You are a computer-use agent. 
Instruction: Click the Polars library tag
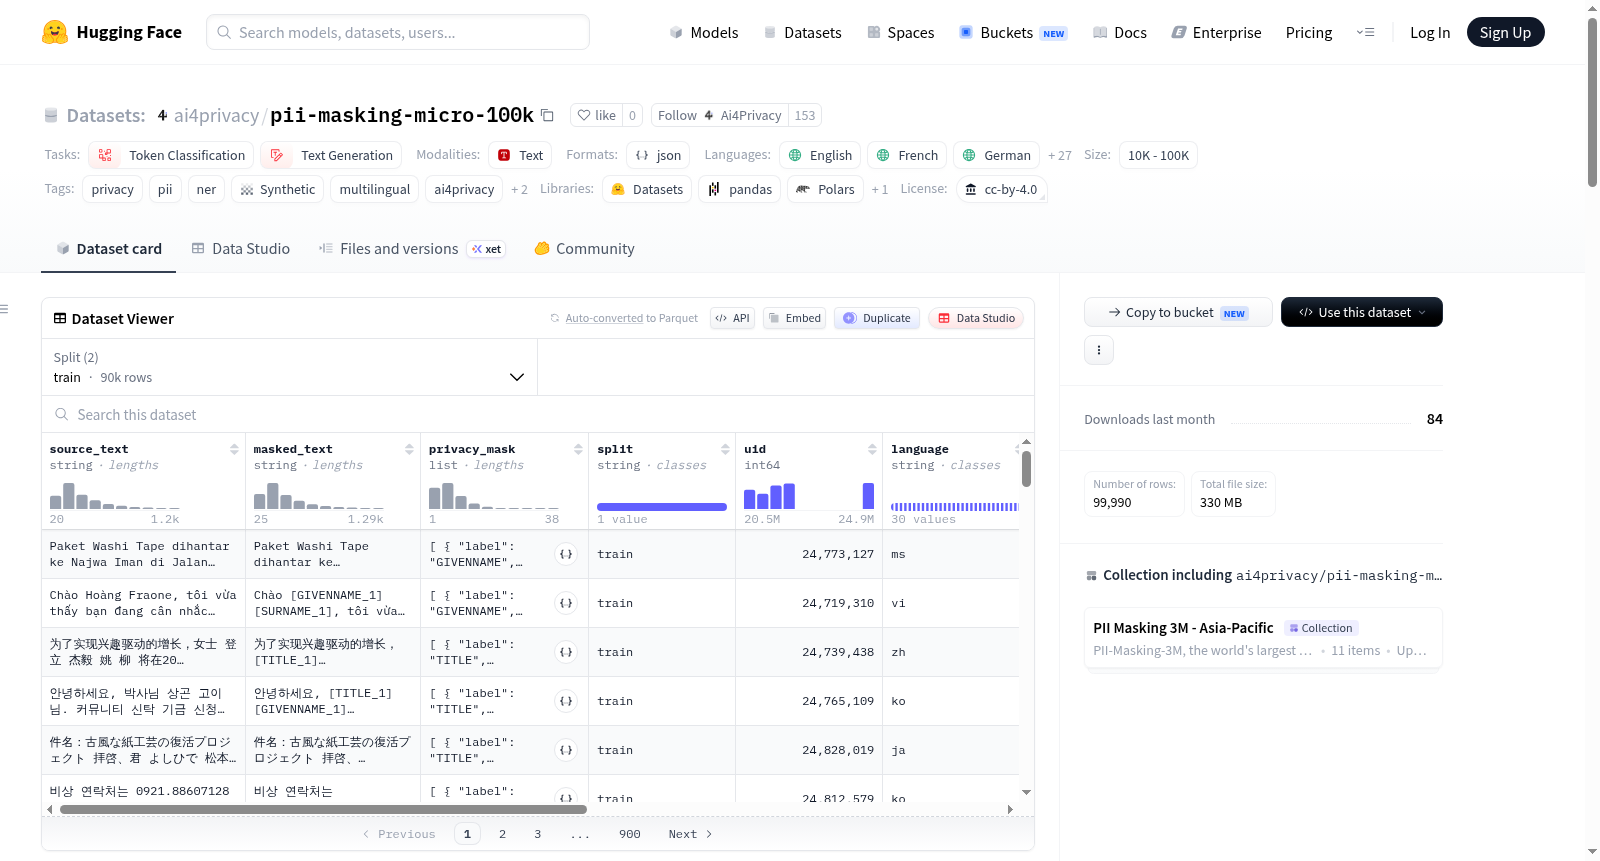tap(825, 189)
